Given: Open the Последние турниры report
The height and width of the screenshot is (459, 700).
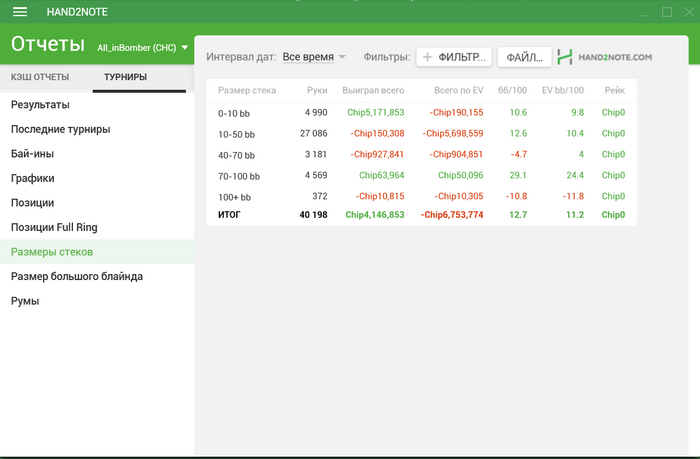Looking at the screenshot, I should coord(97,129).
